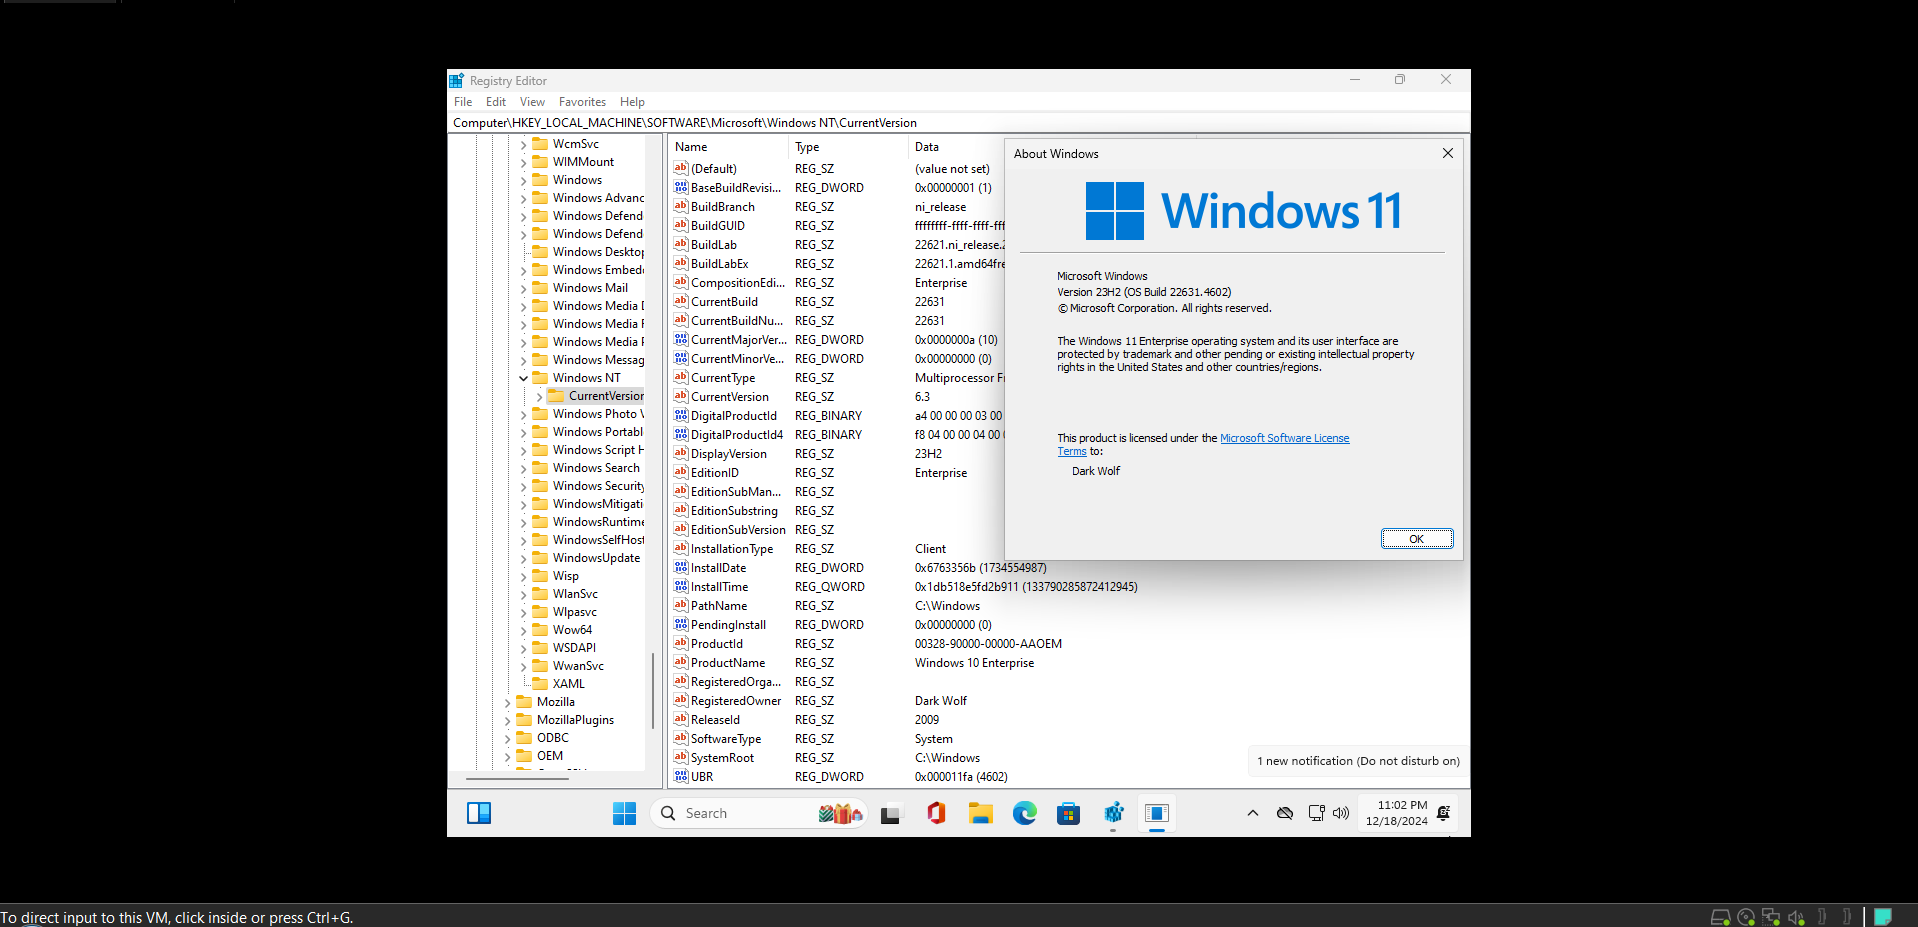Screen dimensions: 1918x927
Task: Collapse the Windows NT tree node
Action: [523, 378]
